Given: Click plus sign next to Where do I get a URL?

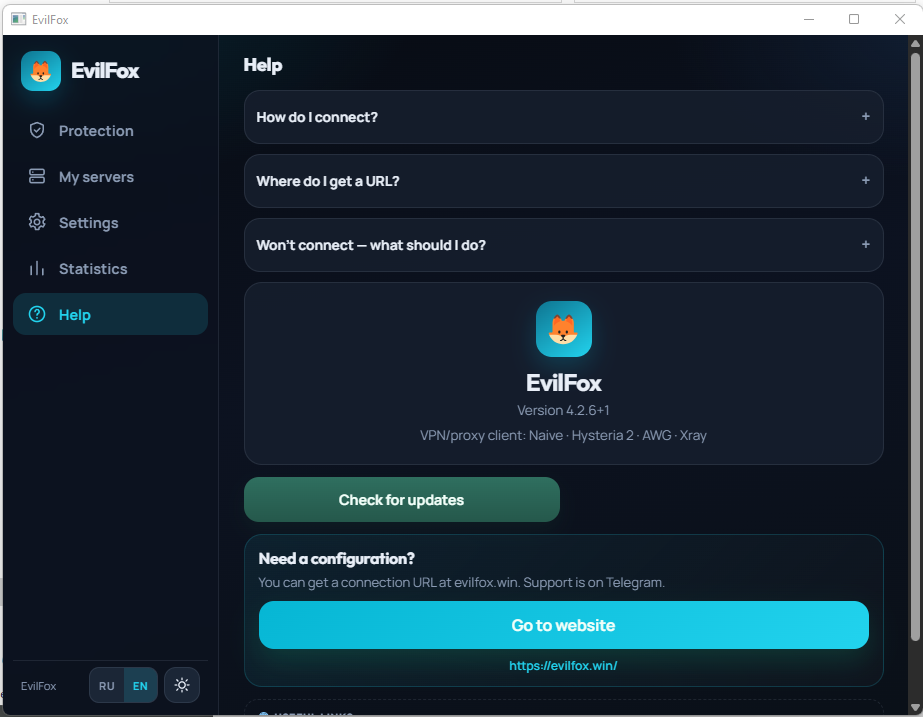Looking at the screenshot, I should tap(865, 180).
